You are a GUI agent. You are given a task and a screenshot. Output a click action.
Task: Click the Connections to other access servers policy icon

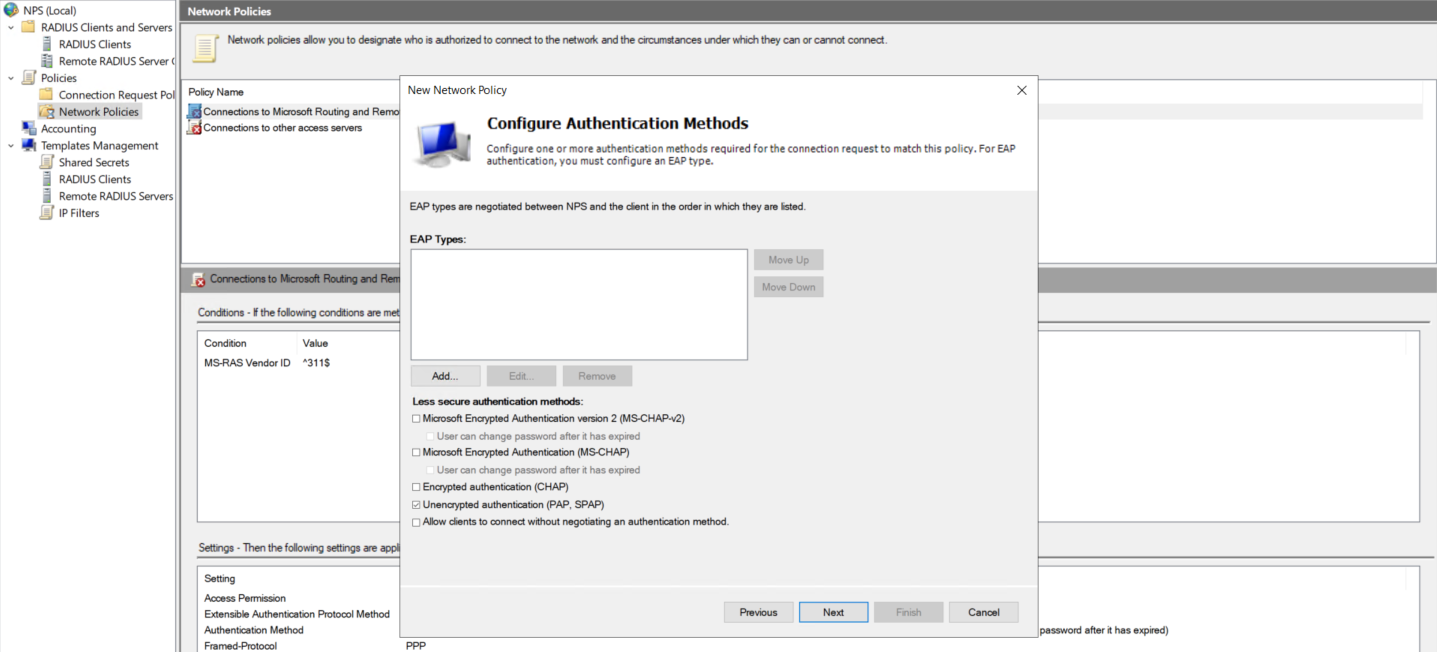(x=194, y=128)
